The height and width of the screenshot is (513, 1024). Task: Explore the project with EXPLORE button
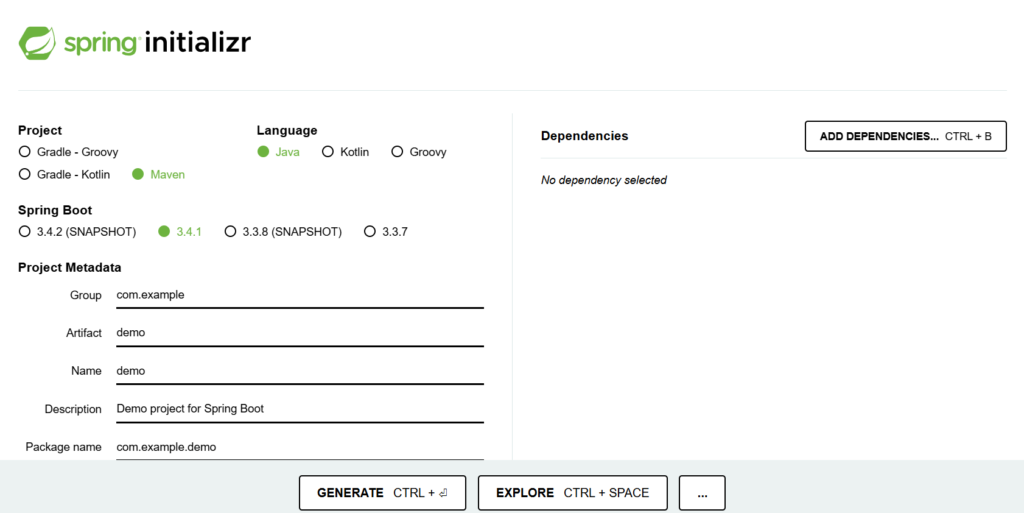573,493
